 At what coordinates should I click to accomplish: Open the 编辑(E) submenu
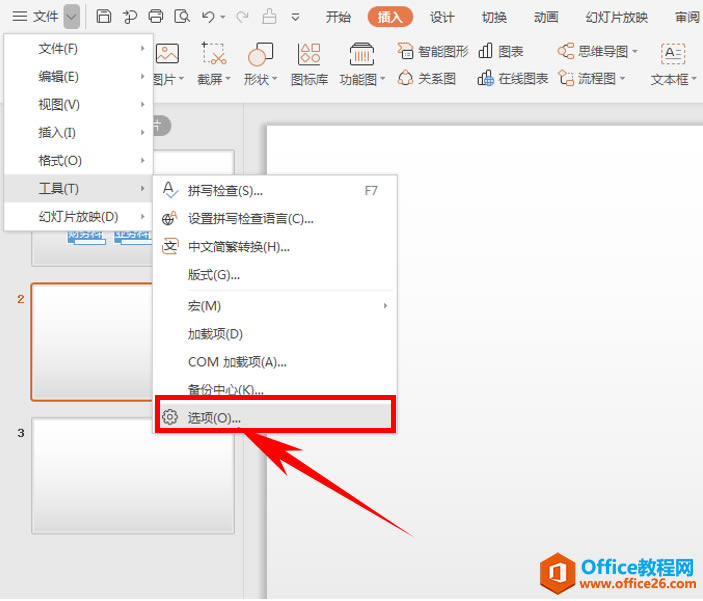click(78, 76)
